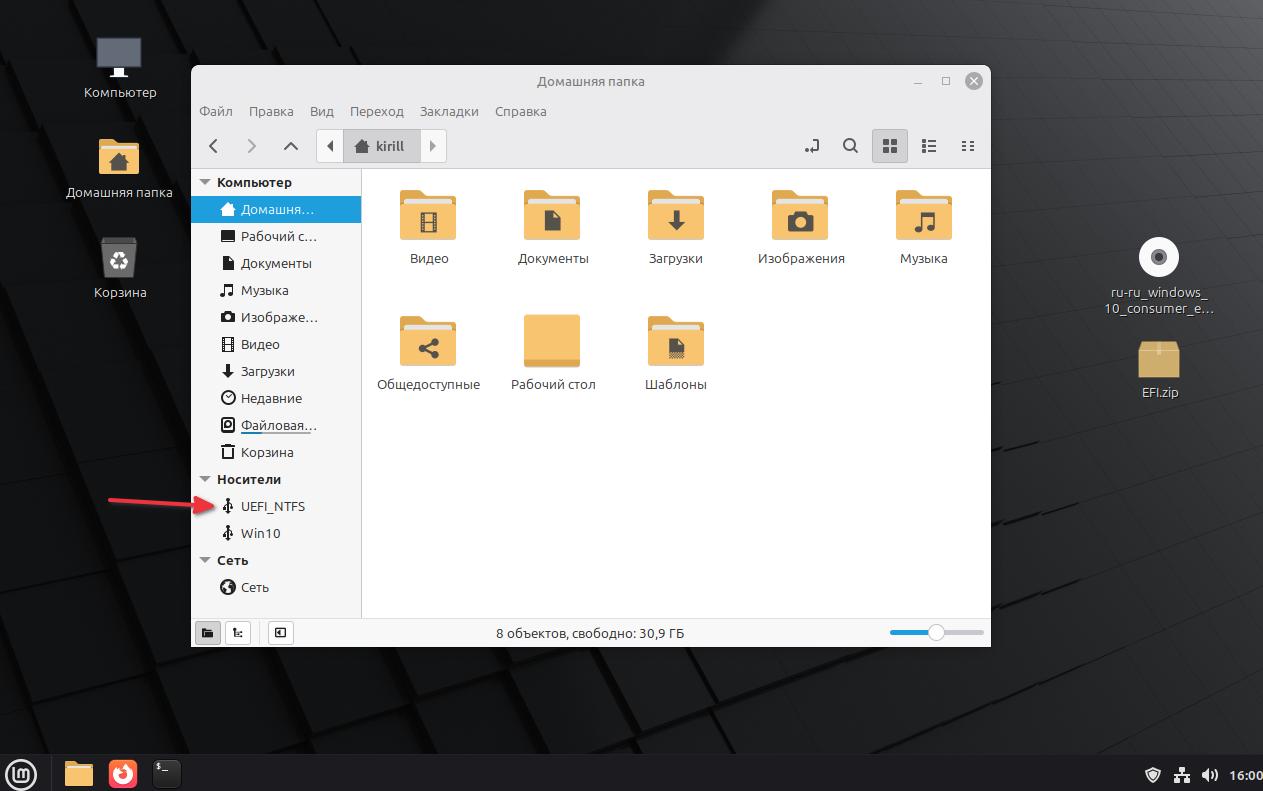Screen dimensions: 1263x791
Task: Open the UEFI_NTFS drive in sidebar
Action: click(x=272, y=506)
